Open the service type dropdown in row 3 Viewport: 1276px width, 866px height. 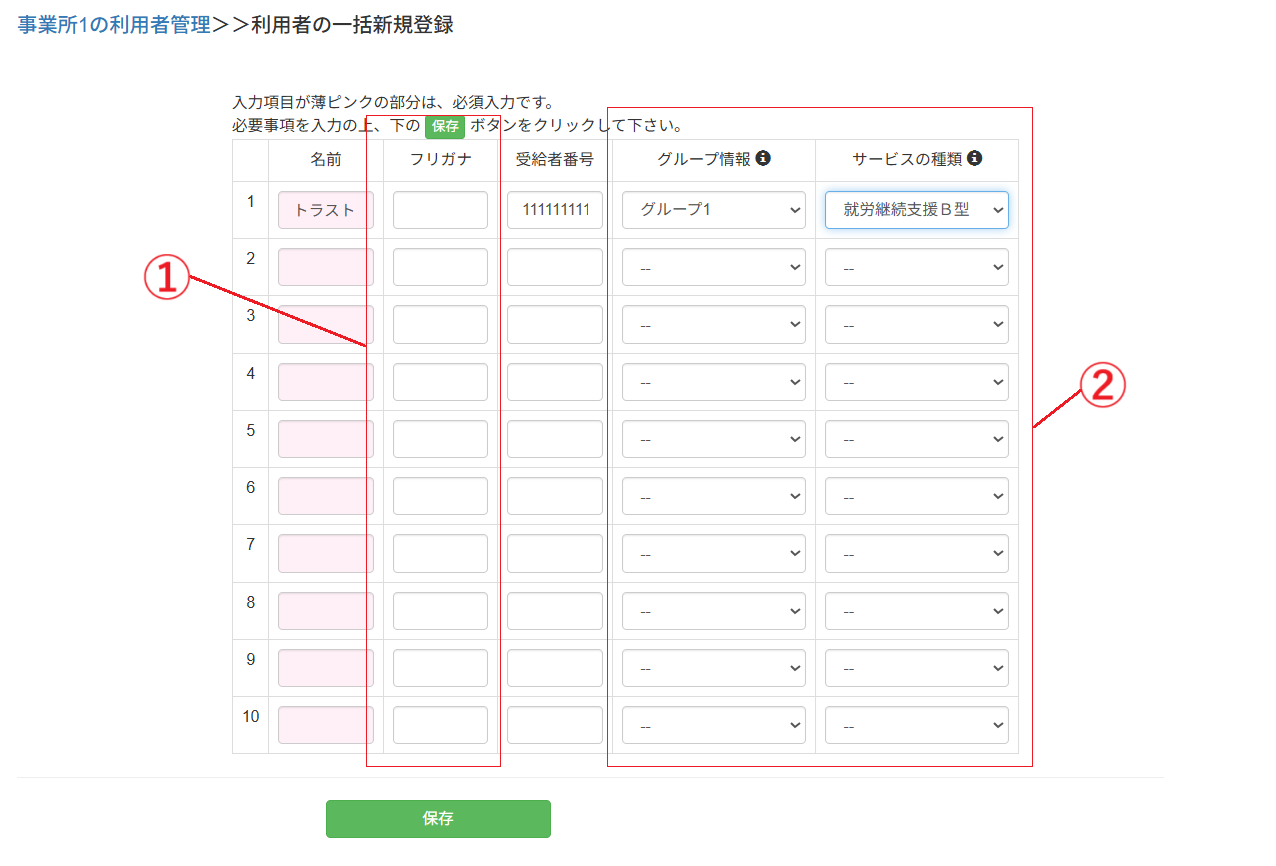916,324
